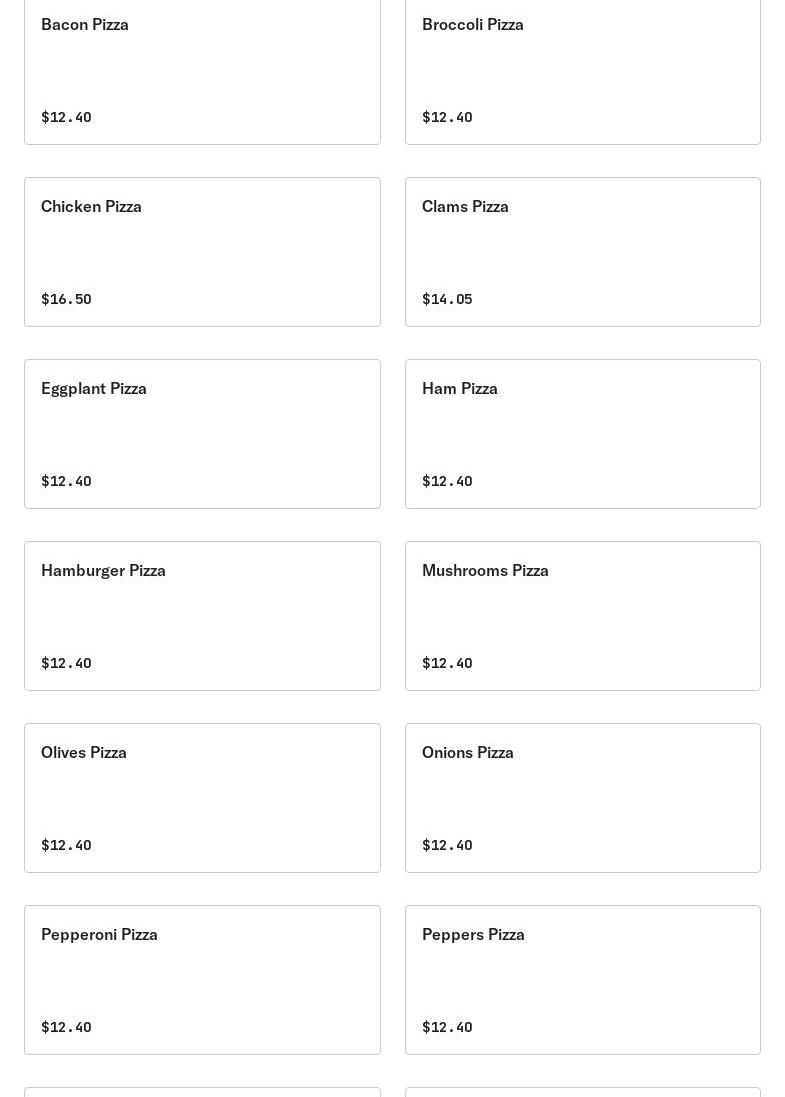Tap the price under Bacon Pizza
This screenshot has width=785, height=1097.
[x=66, y=117]
